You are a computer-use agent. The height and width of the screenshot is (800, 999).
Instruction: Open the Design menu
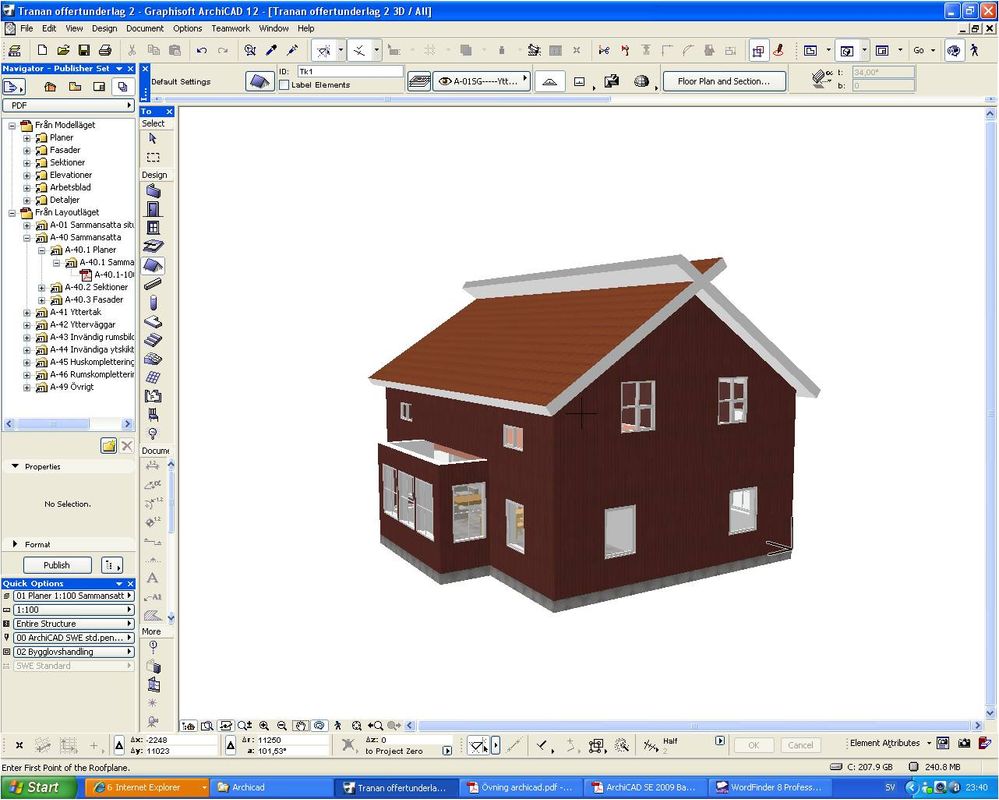coord(104,29)
